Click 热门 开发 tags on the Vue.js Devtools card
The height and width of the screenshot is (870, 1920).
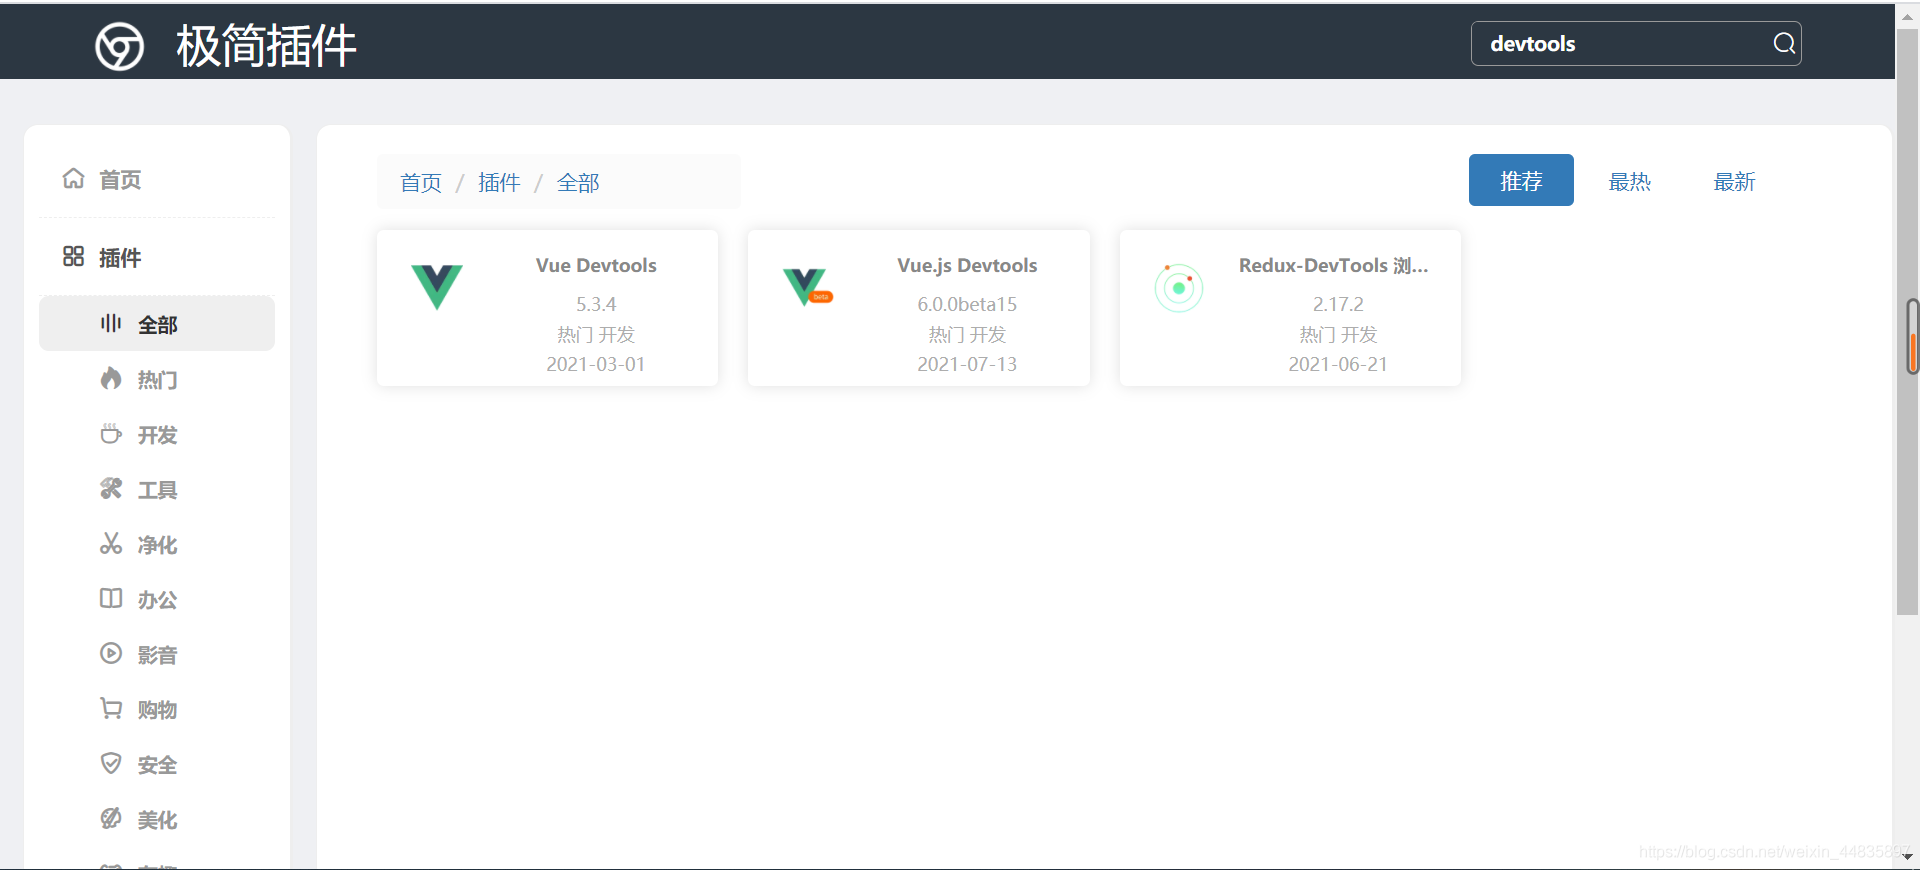[967, 334]
